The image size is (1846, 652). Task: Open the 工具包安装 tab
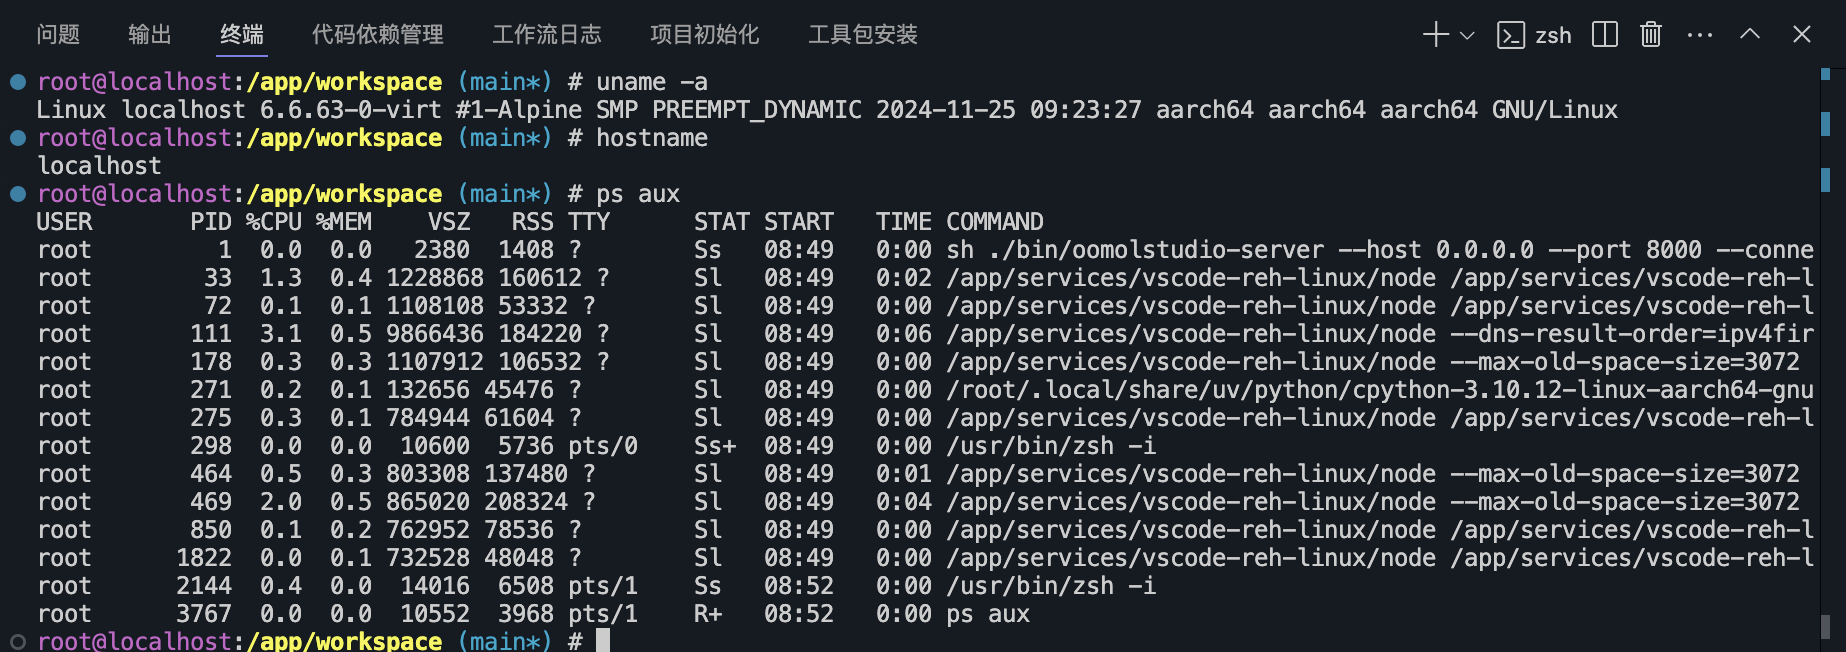point(863,35)
